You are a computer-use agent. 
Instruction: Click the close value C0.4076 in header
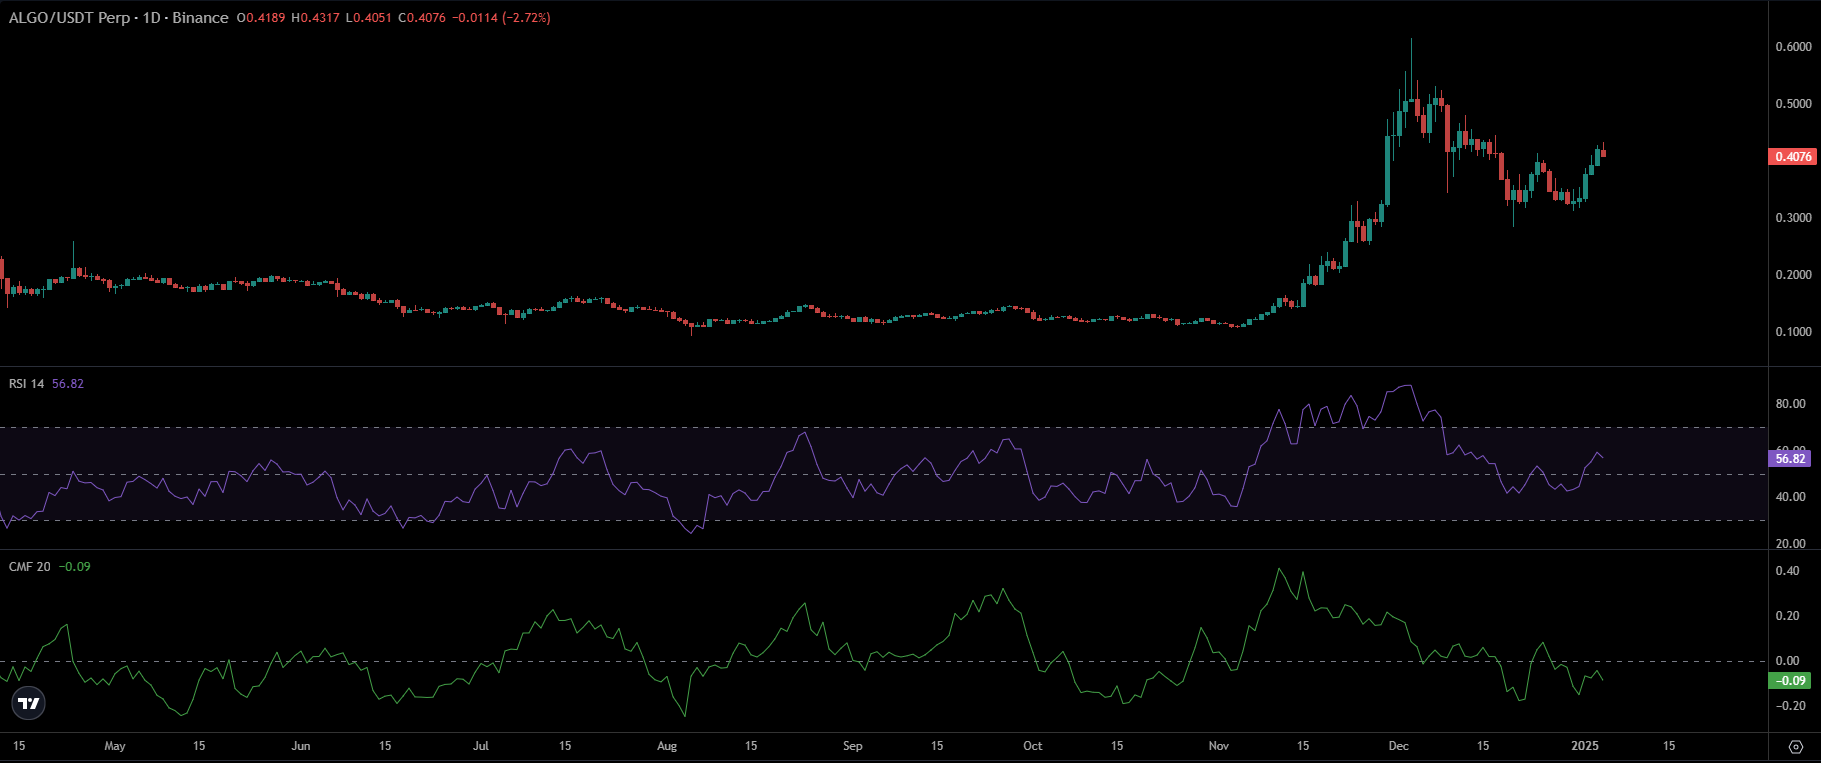click(x=422, y=18)
